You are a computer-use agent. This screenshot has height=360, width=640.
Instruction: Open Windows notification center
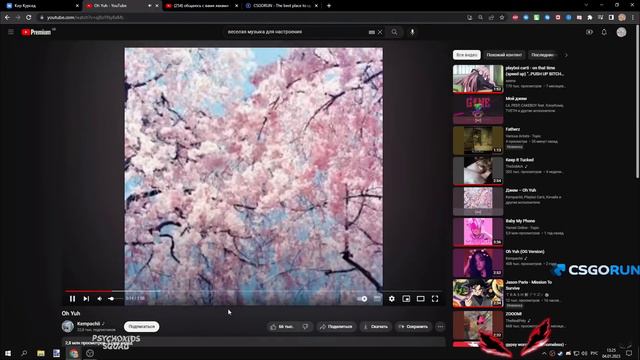tap(629, 353)
